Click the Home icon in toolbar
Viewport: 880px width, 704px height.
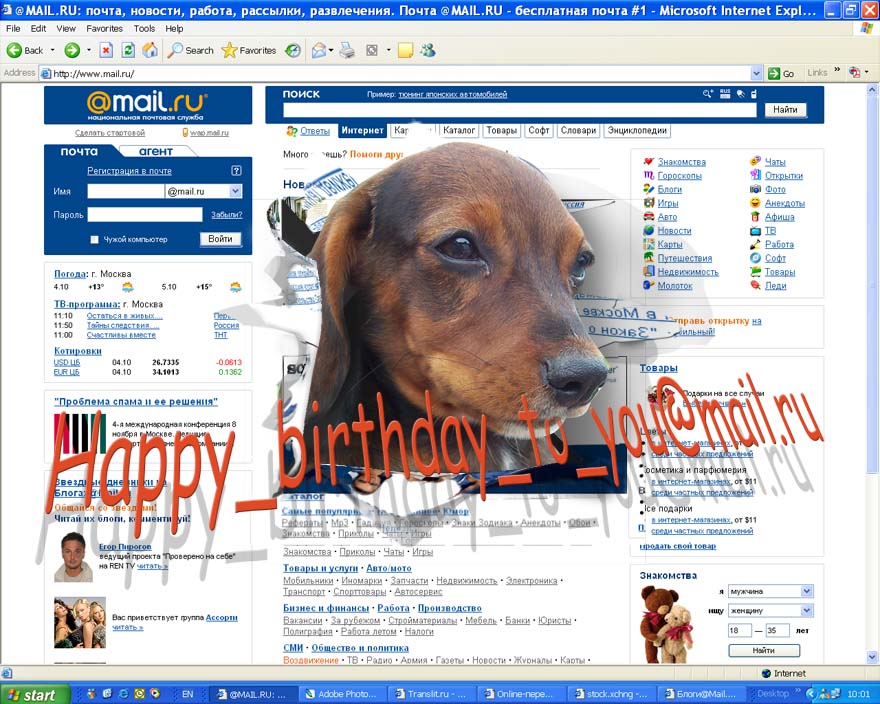150,50
